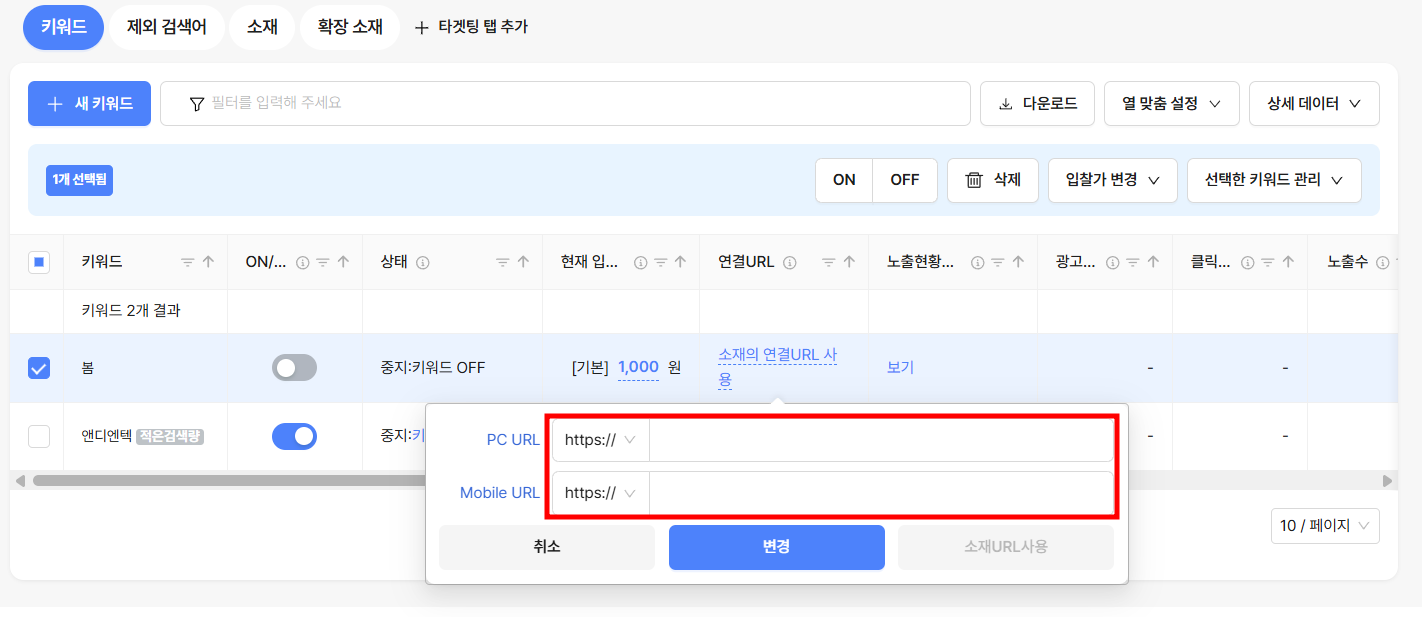1422x617 pixels.
Task: Focus the PC URL text field
Action: tap(881, 440)
